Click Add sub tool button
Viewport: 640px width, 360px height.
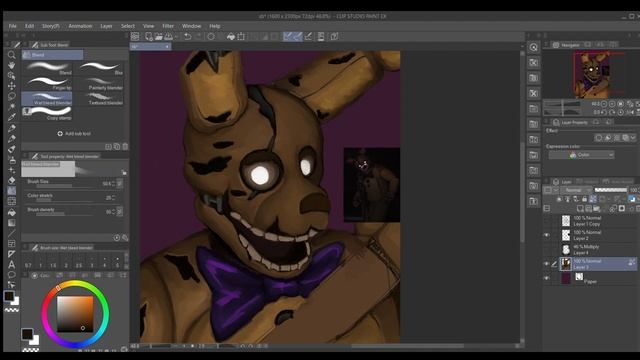(74, 133)
